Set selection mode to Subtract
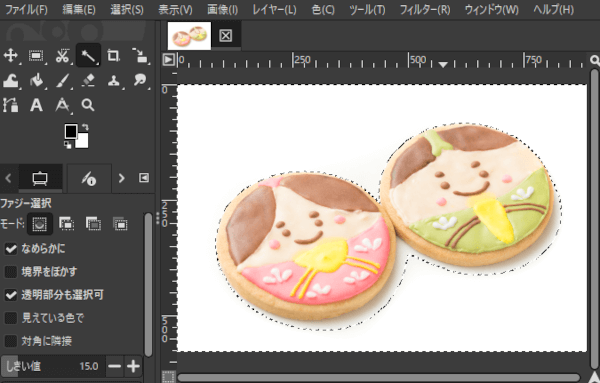The image size is (600, 383). point(93,224)
